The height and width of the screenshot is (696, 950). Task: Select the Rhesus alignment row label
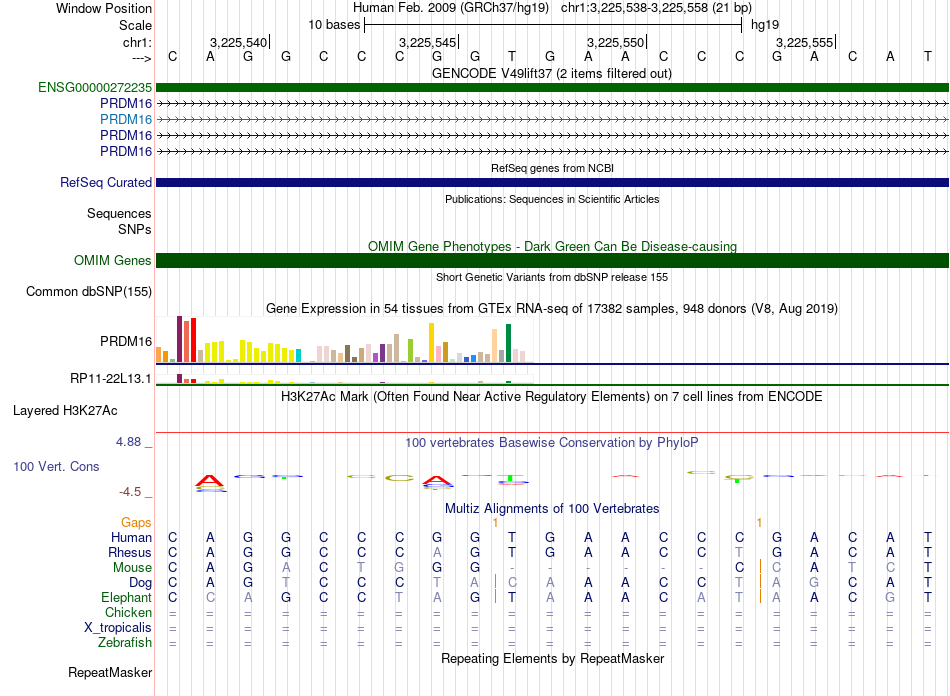click(x=130, y=552)
